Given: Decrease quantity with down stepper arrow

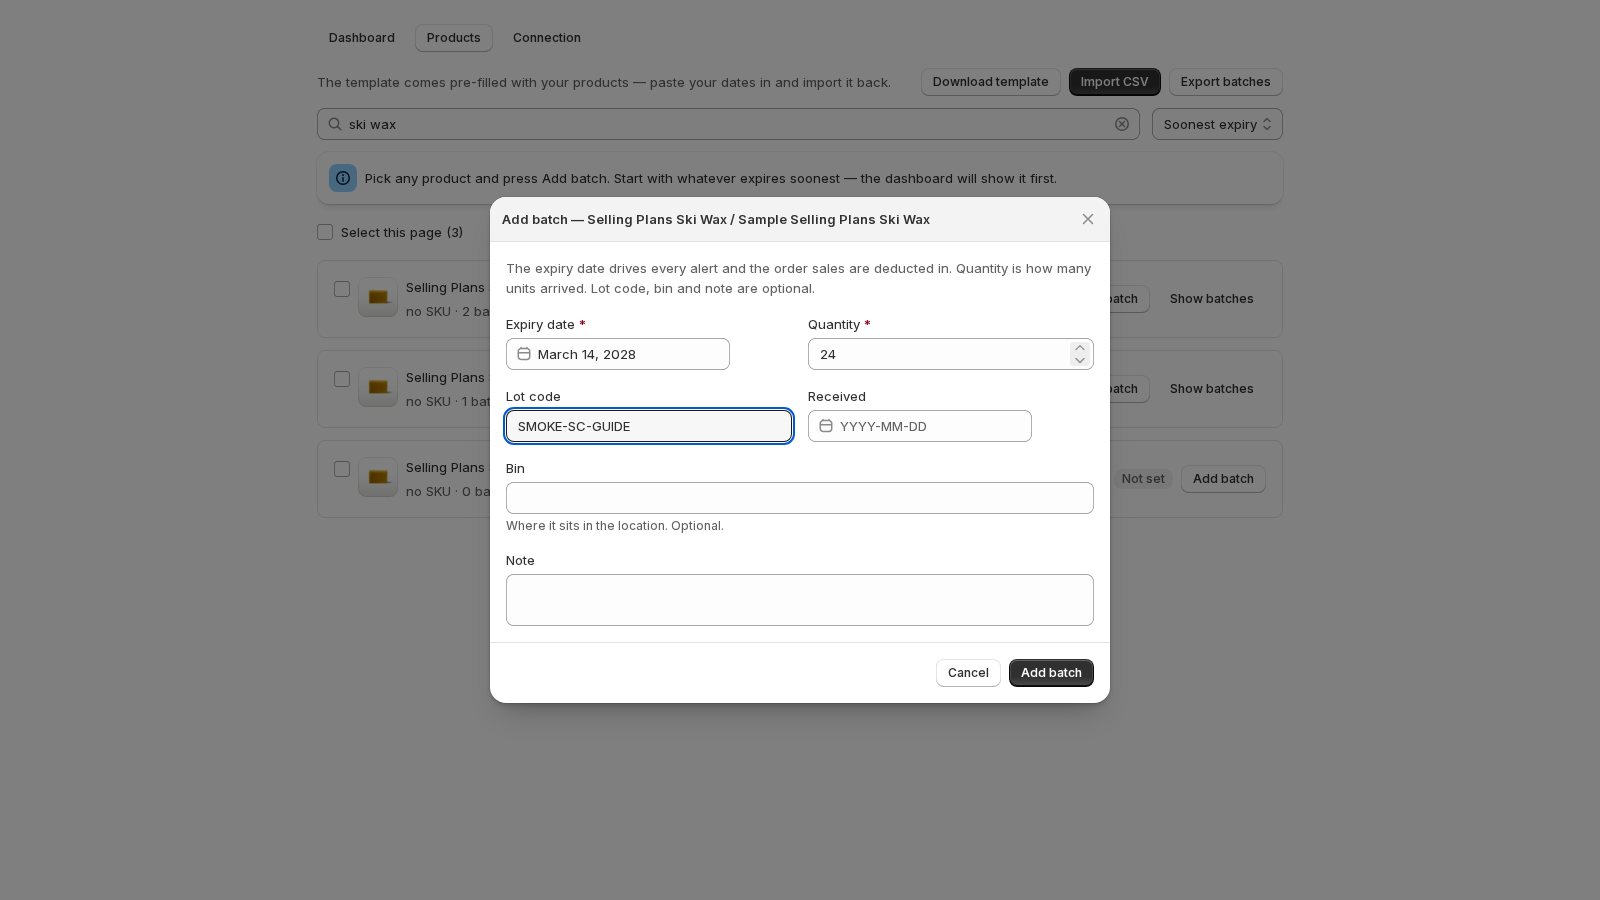Looking at the screenshot, I should [x=1080, y=360].
